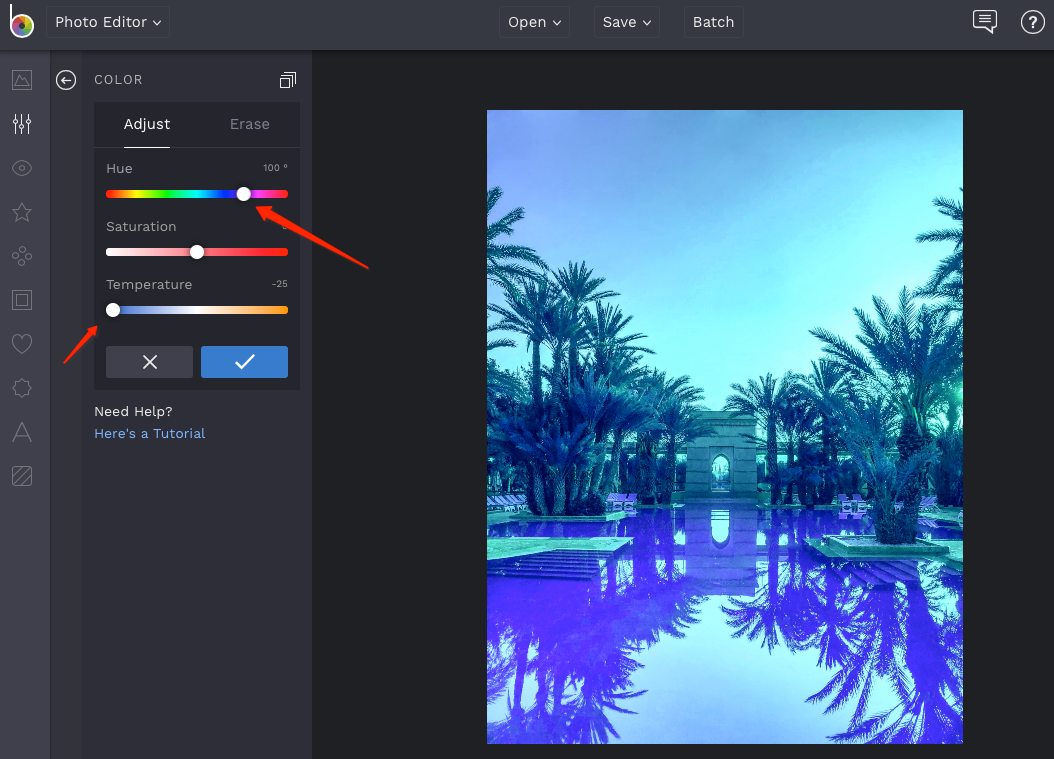Select the Frames icon in the sidebar
Screen dimensions: 1054x759
[22, 300]
